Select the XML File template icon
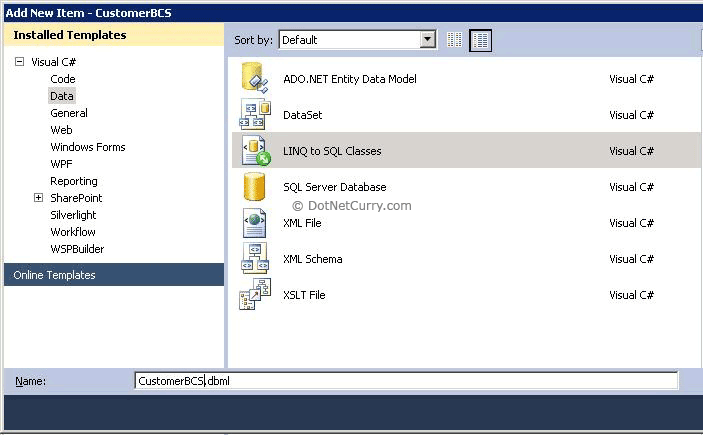Image resolution: width=703 pixels, height=435 pixels. click(254, 223)
